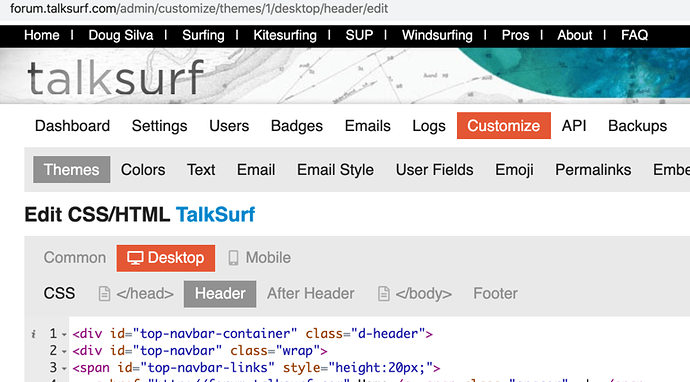
Task: Open the Backups admin tab
Action: tap(637, 126)
